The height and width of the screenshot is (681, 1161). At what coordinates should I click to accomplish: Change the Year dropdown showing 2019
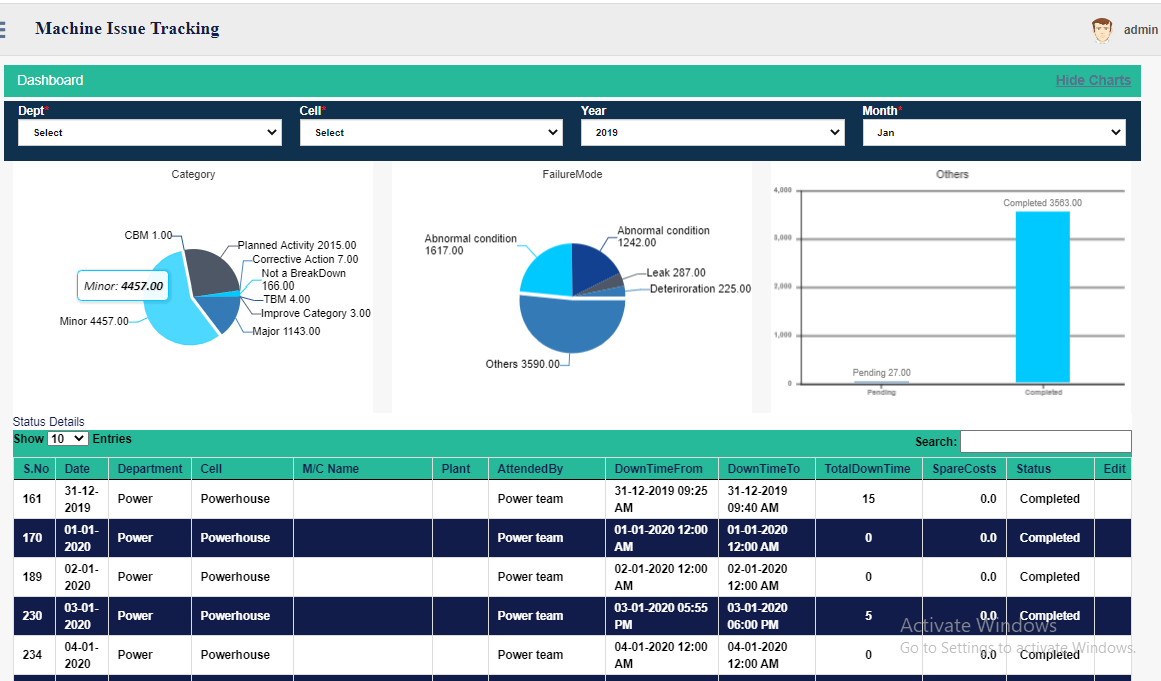tap(712, 132)
